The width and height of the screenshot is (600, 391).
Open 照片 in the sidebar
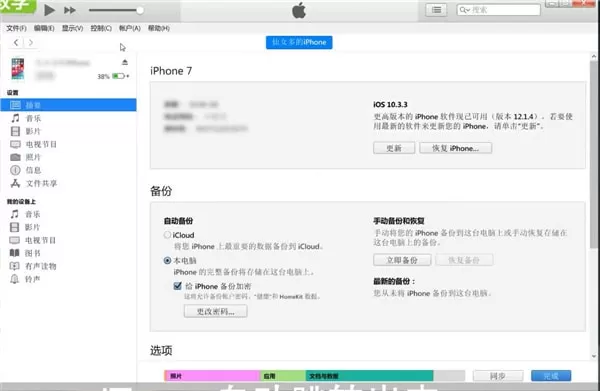33,157
